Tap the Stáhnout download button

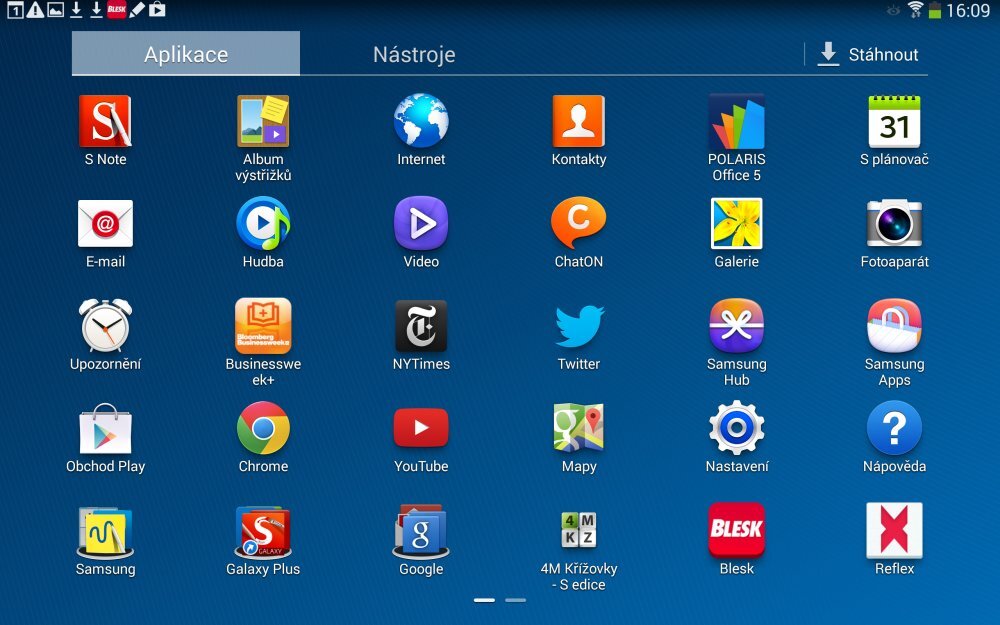pos(869,53)
